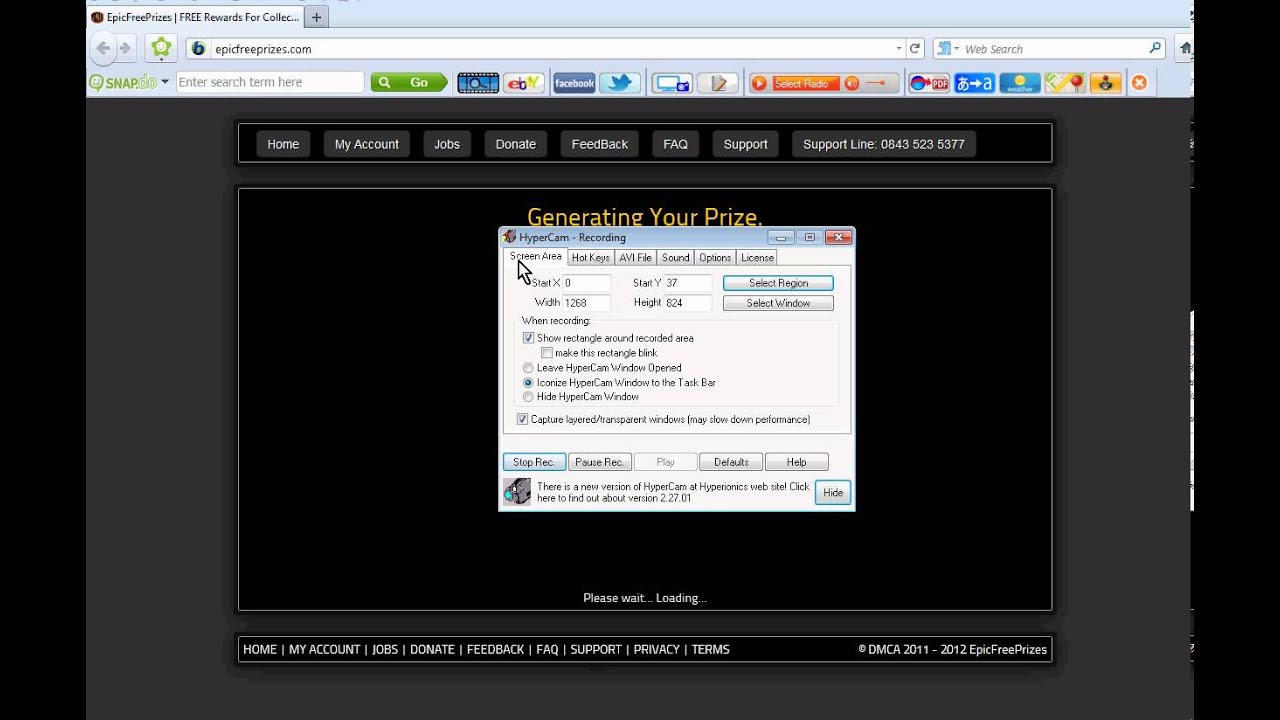Click the TERMS footer link

pyautogui.click(x=710, y=649)
